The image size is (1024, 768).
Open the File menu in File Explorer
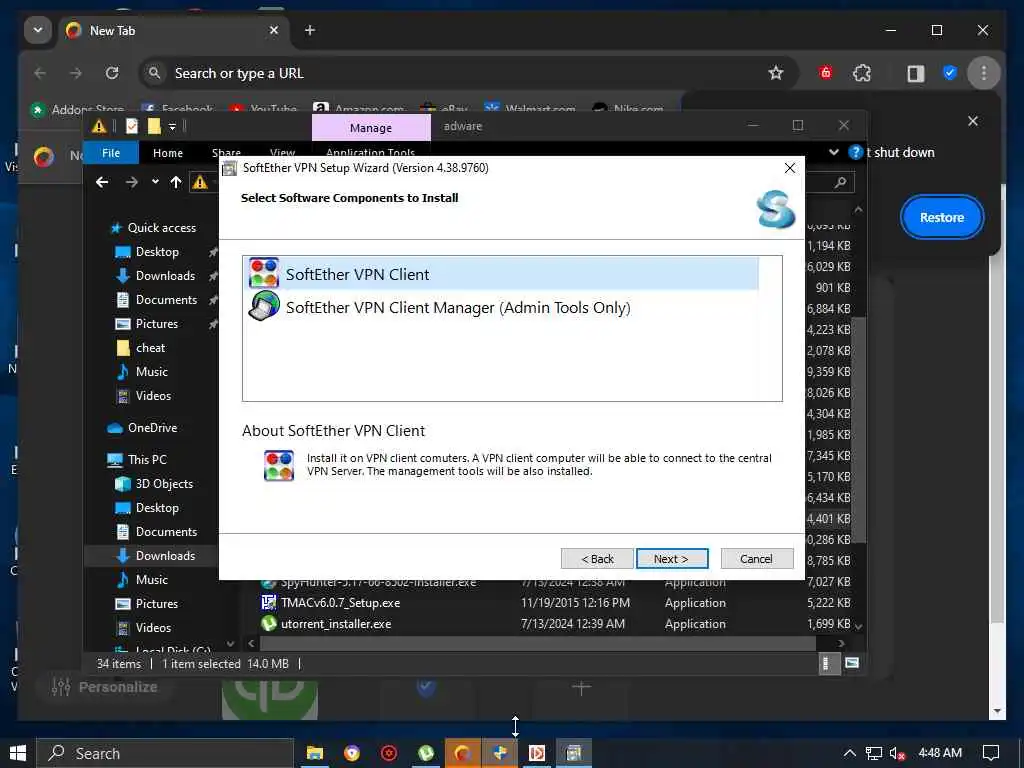coord(110,153)
